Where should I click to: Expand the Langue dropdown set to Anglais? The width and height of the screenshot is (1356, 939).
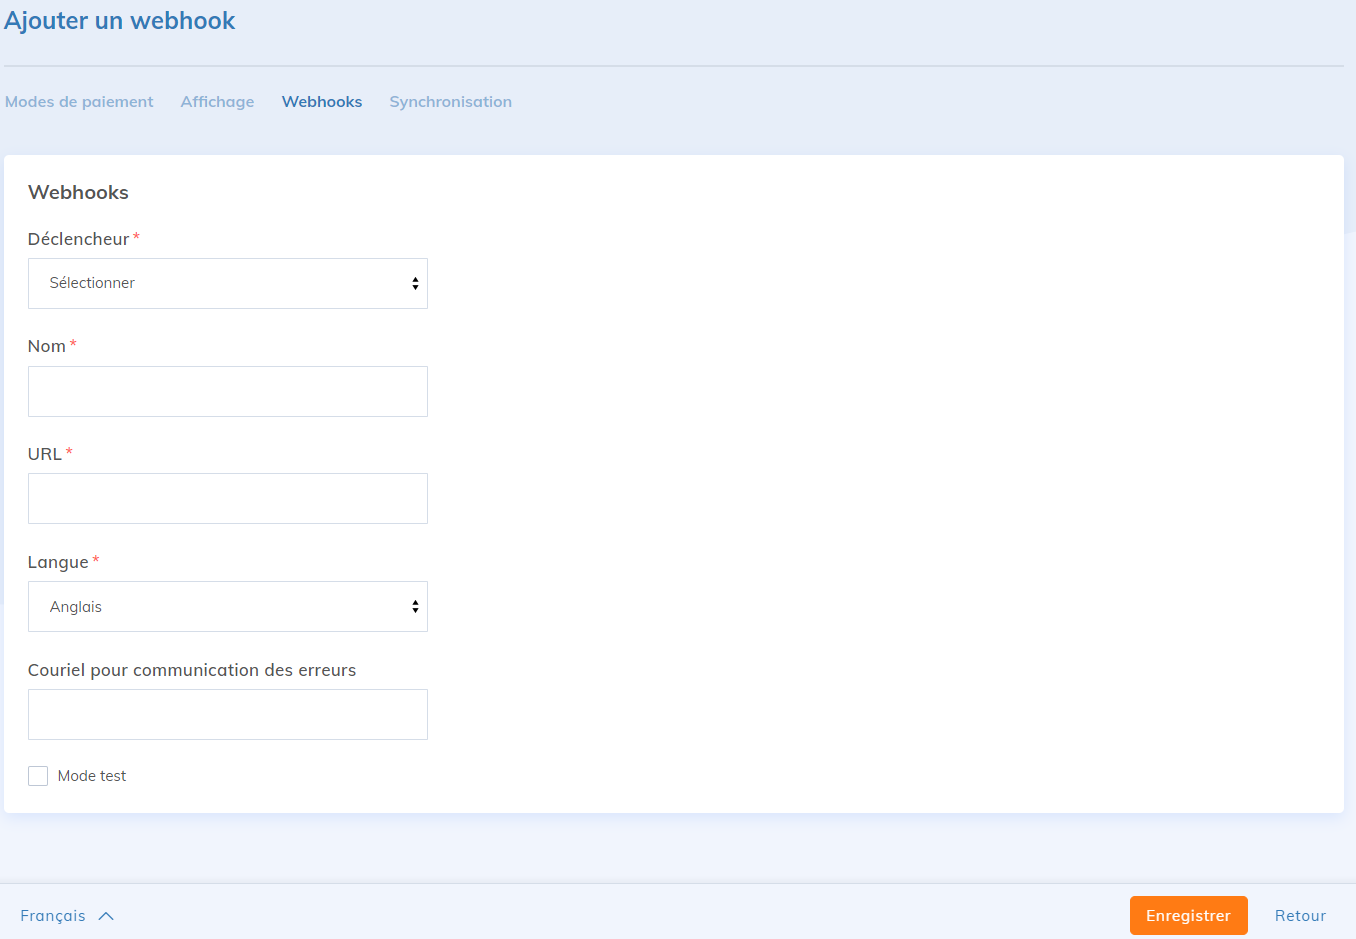point(227,607)
